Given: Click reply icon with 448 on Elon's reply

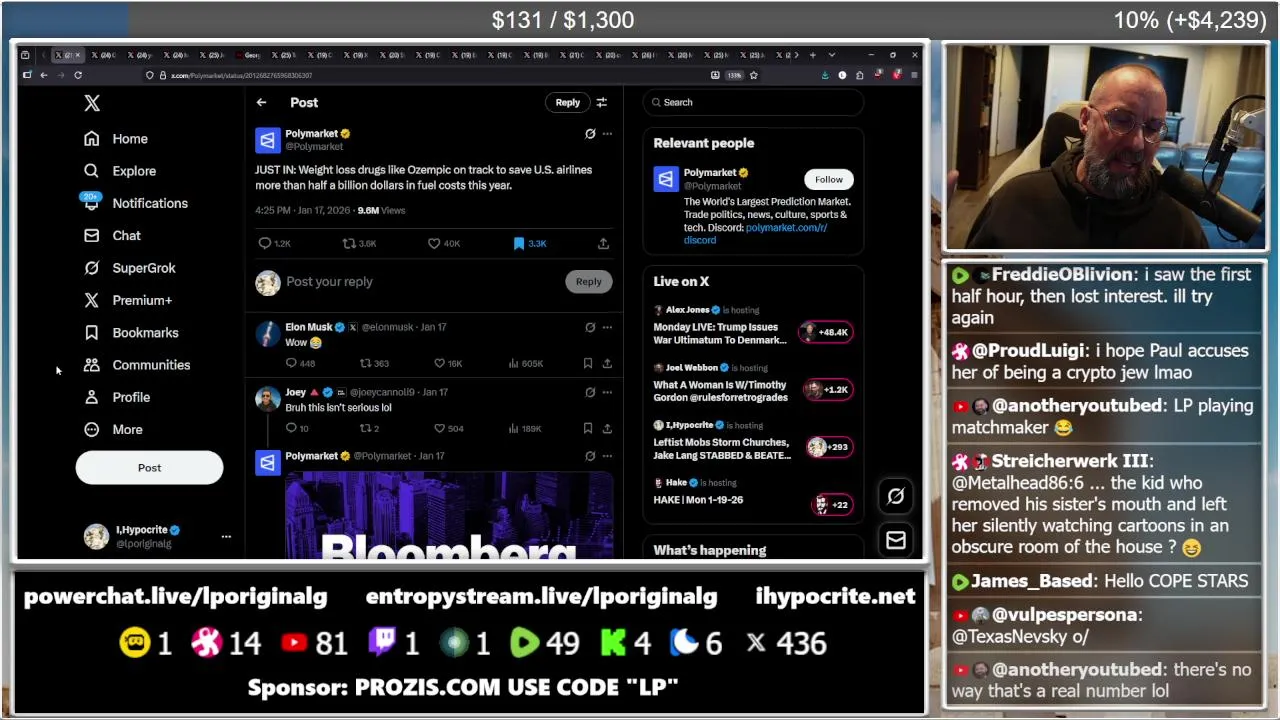Looking at the screenshot, I should (x=291, y=364).
